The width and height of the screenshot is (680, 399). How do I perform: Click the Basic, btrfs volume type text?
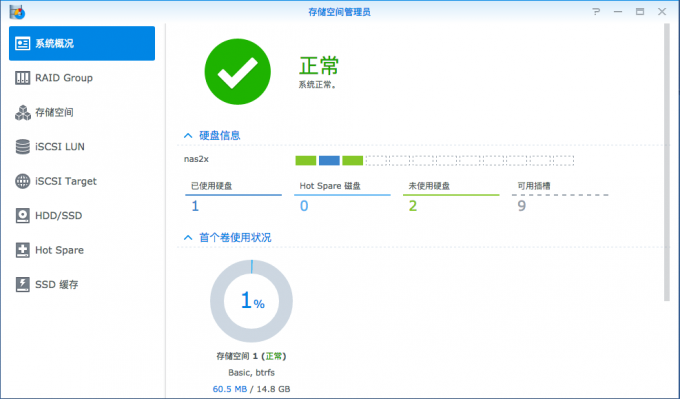coord(252,373)
